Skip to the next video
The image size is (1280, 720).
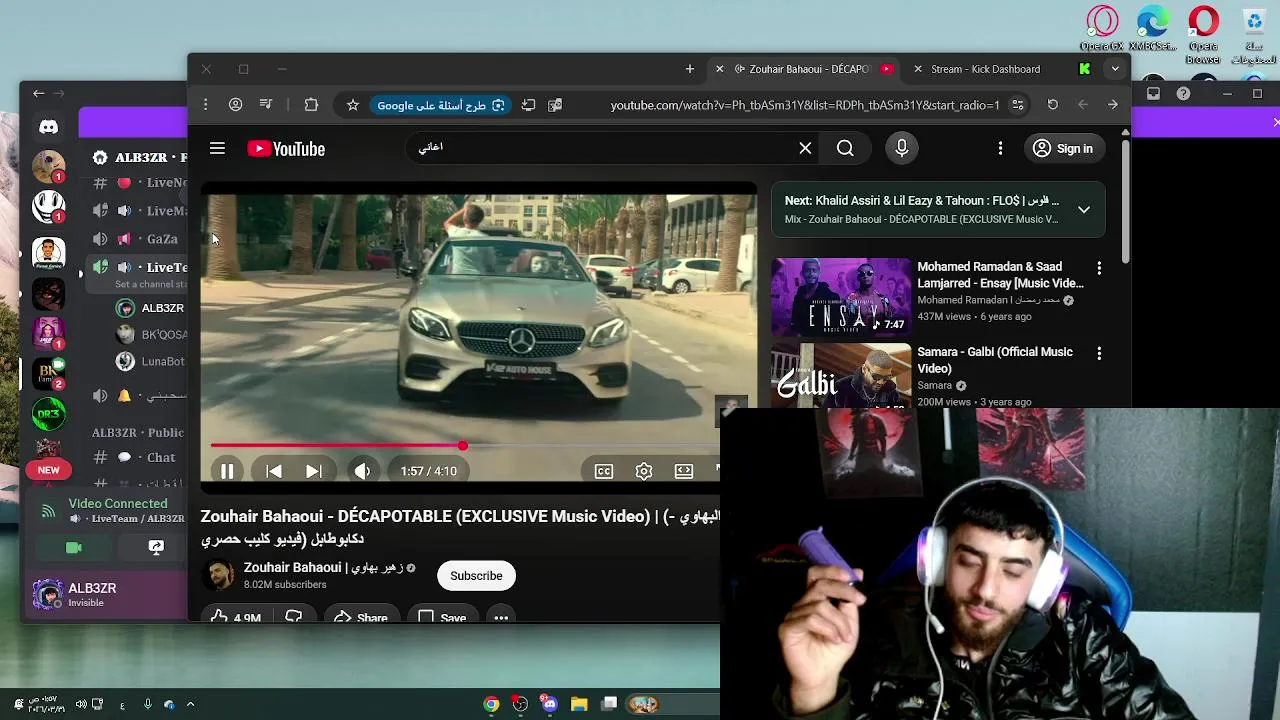click(x=313, y=471)
